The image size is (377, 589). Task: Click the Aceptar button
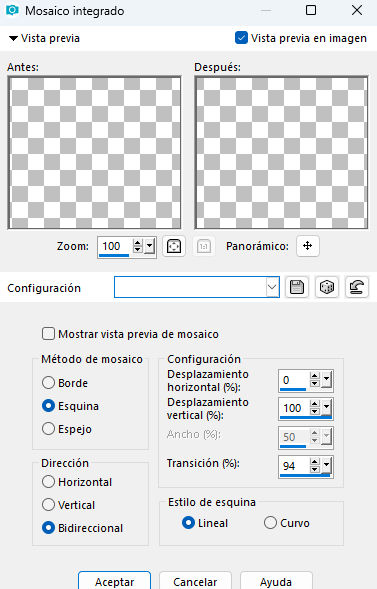115,581
